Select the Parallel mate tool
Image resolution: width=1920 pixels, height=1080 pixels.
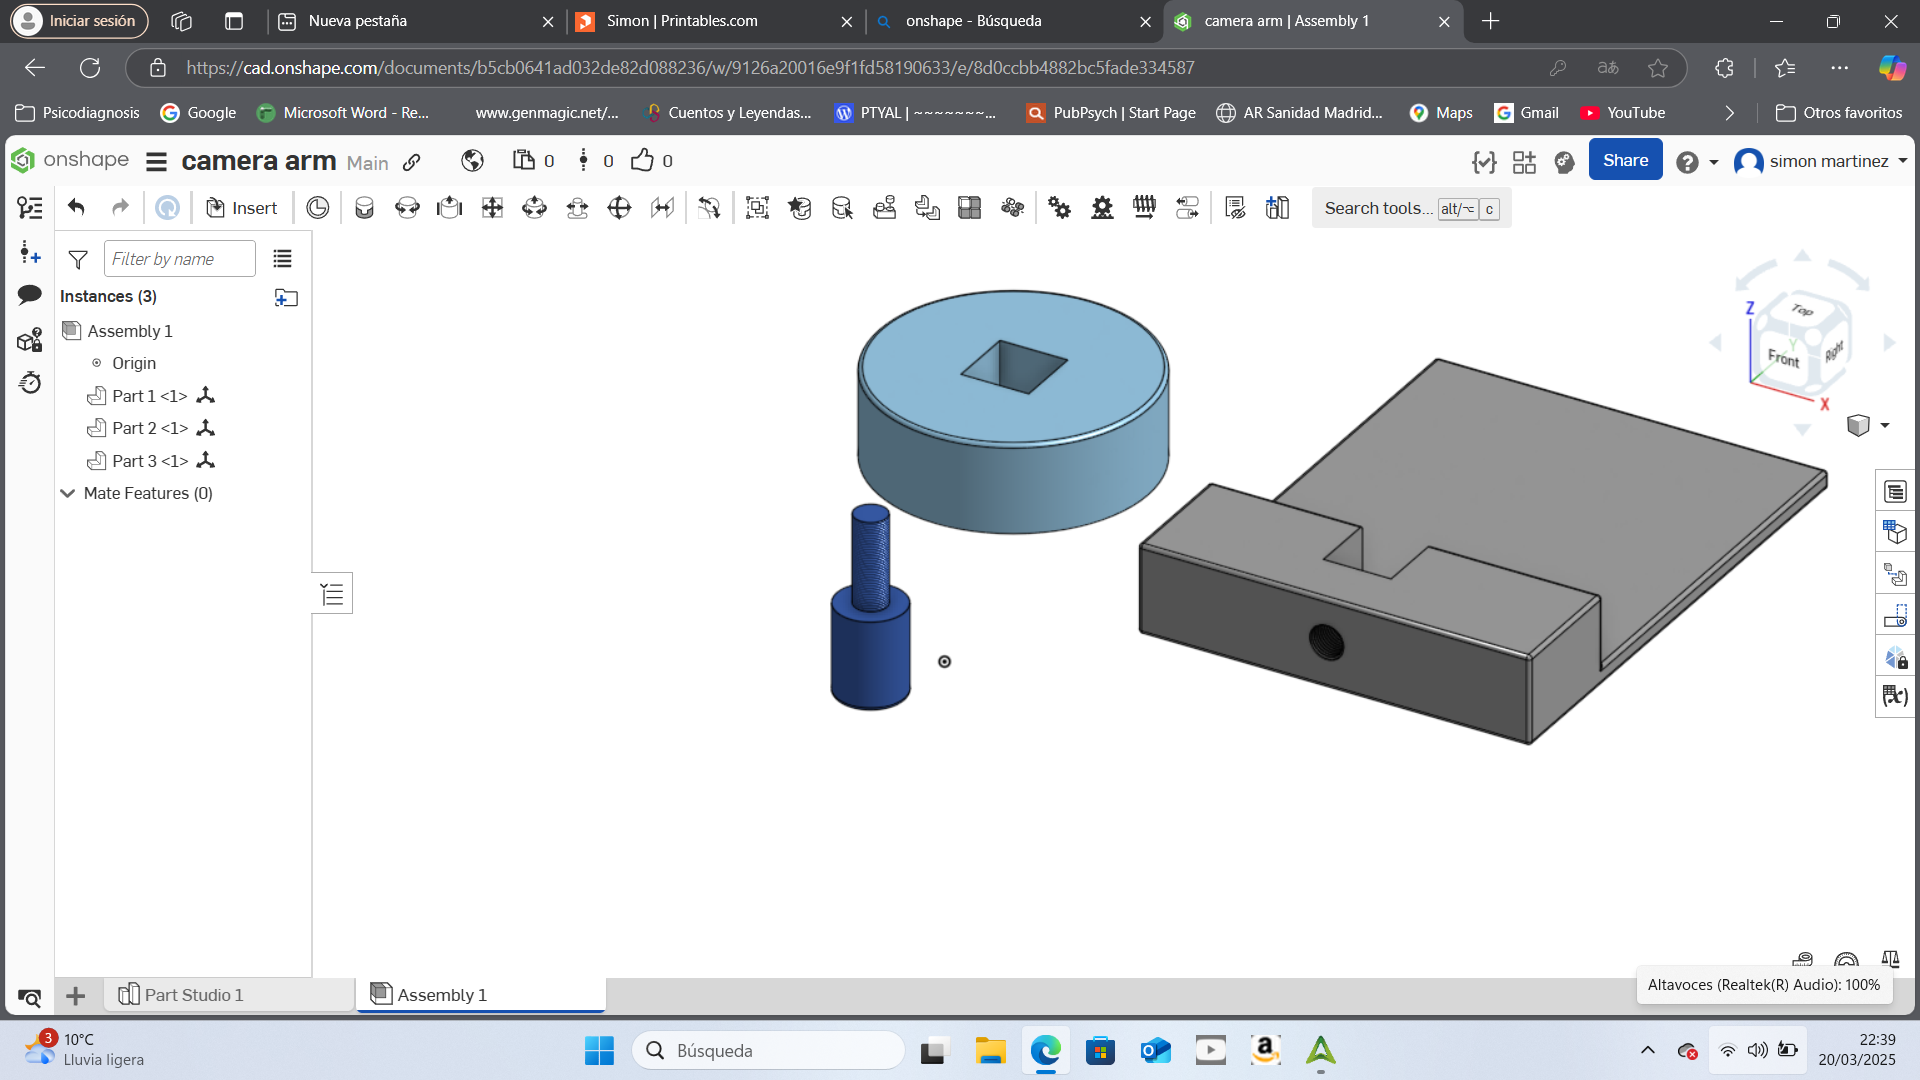coord(662,208)
